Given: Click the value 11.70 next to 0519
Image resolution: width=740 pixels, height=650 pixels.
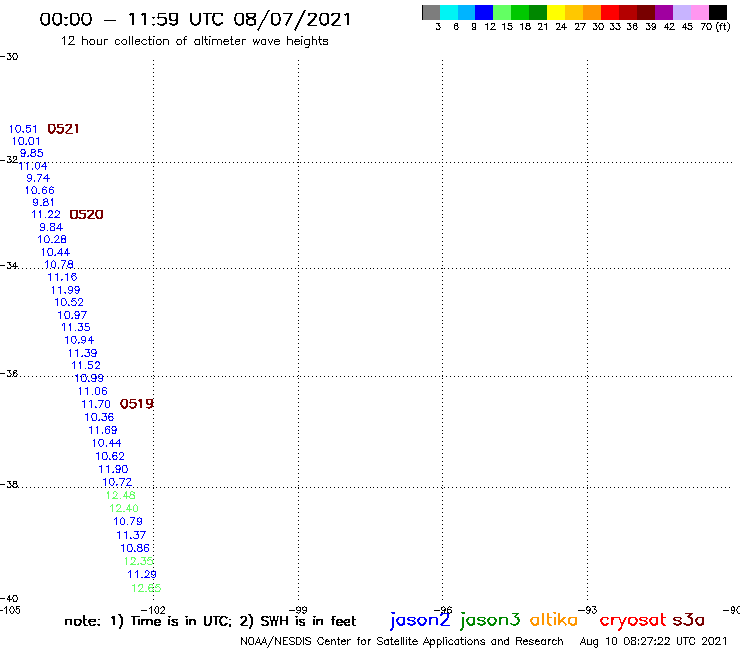Looking at the screenshot, I should 96,405.
